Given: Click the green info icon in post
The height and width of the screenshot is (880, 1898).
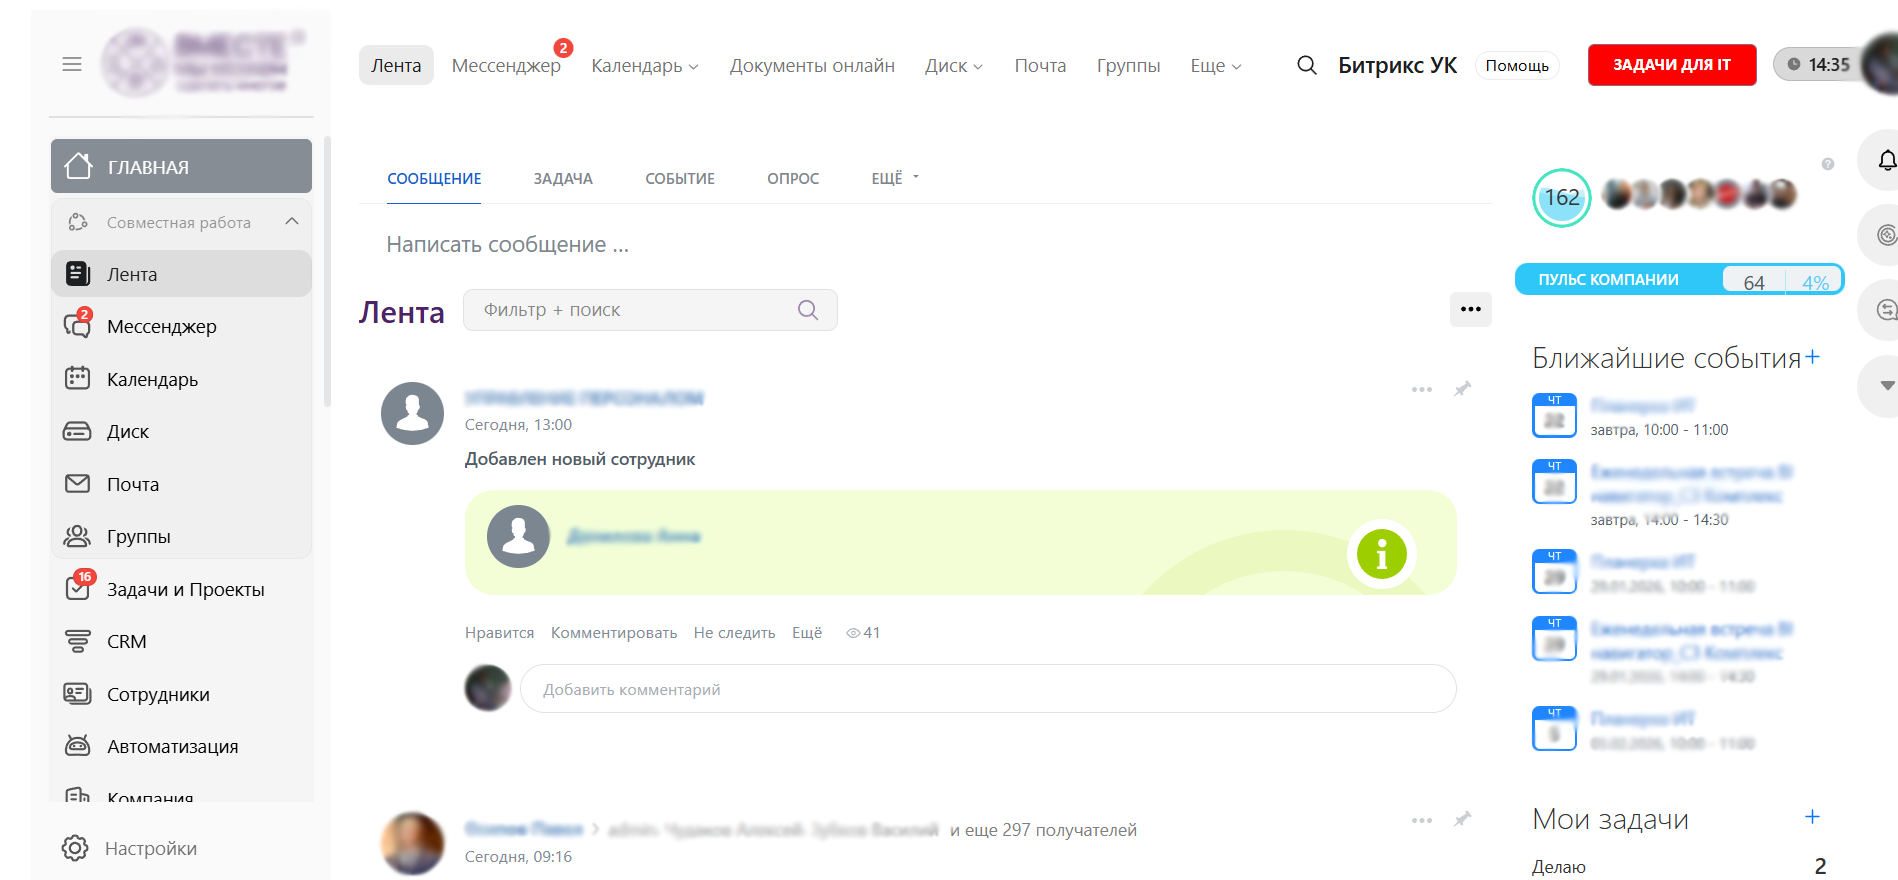Looking at the screenshot, I should click(x=1381, y=554).
